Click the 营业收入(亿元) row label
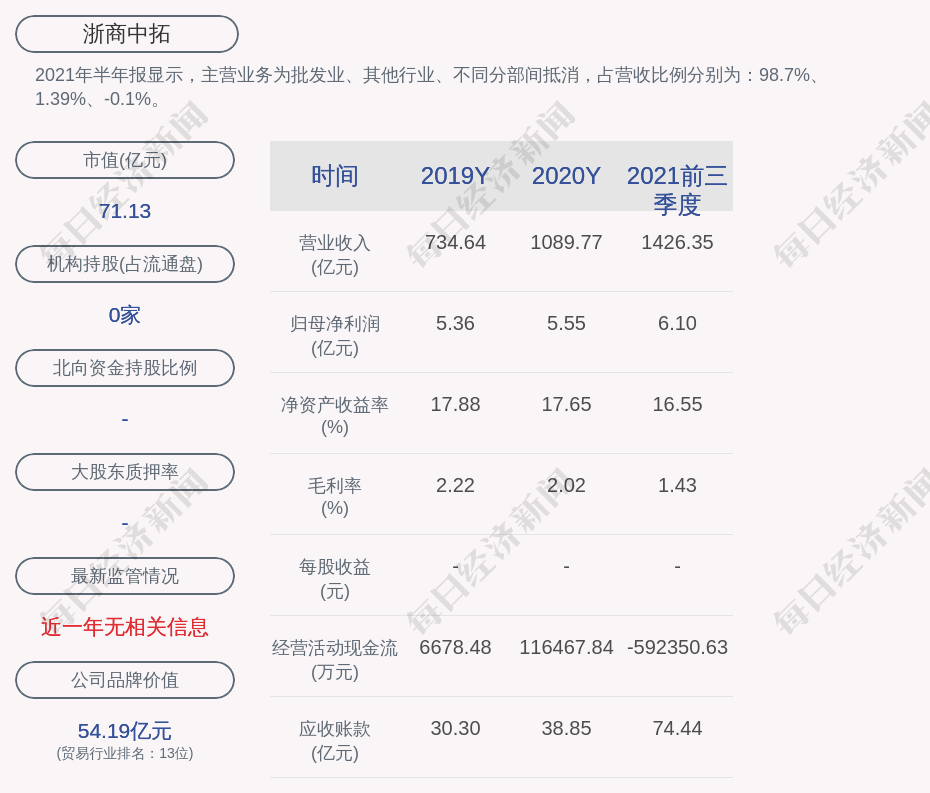 335,255
